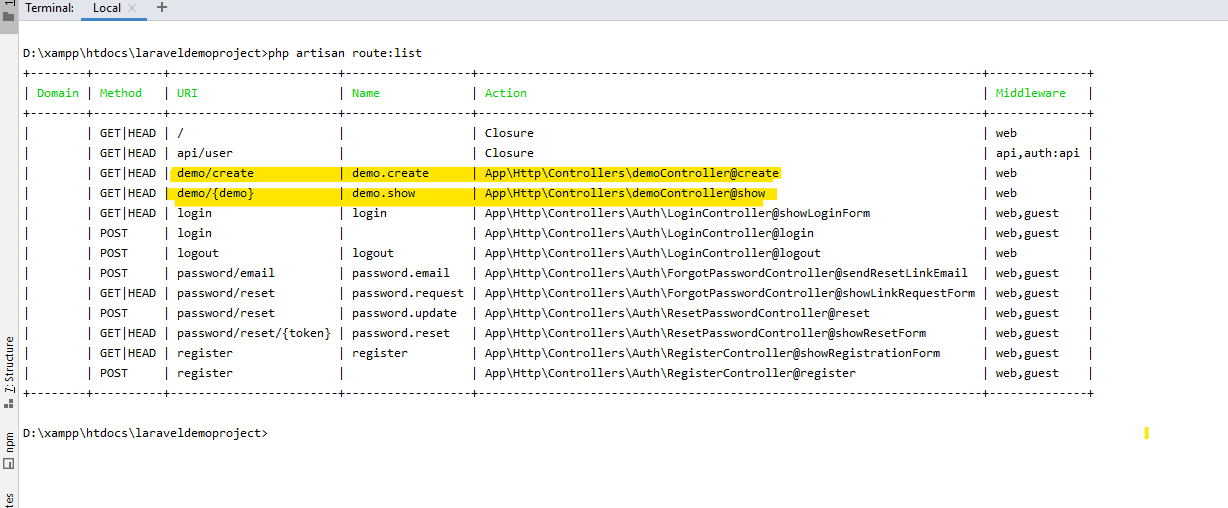Click the demoController@show action
This screenshot has height=508, width=1228.
(625, 193)
